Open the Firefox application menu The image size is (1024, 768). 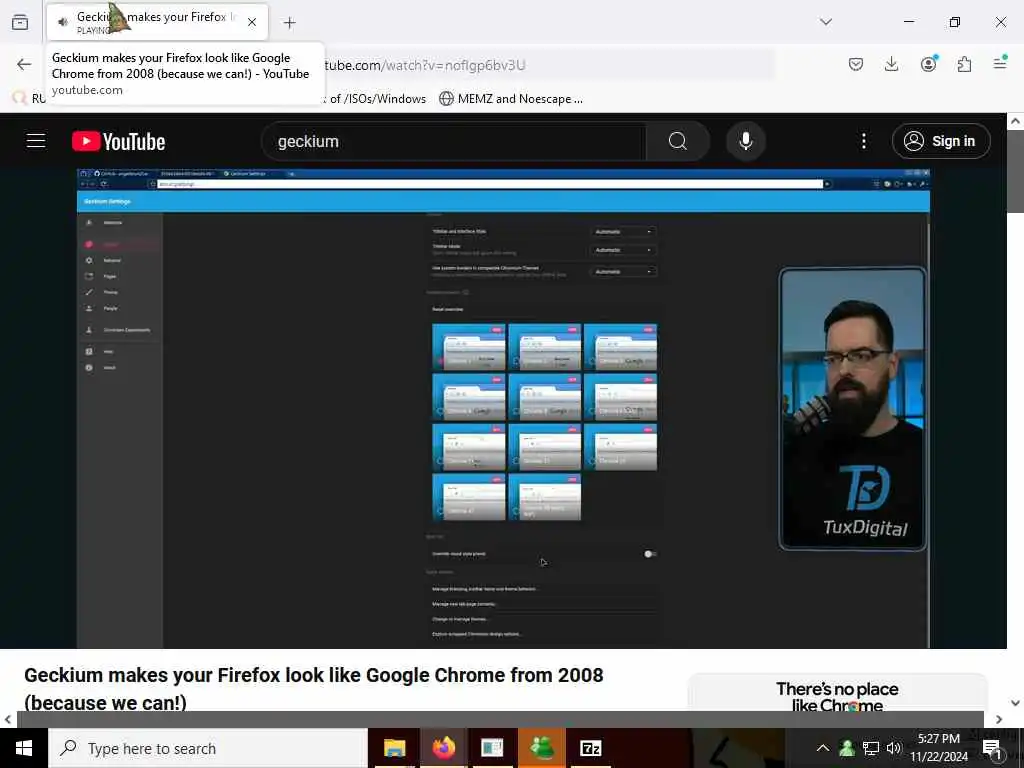(x=1000, y=63)
